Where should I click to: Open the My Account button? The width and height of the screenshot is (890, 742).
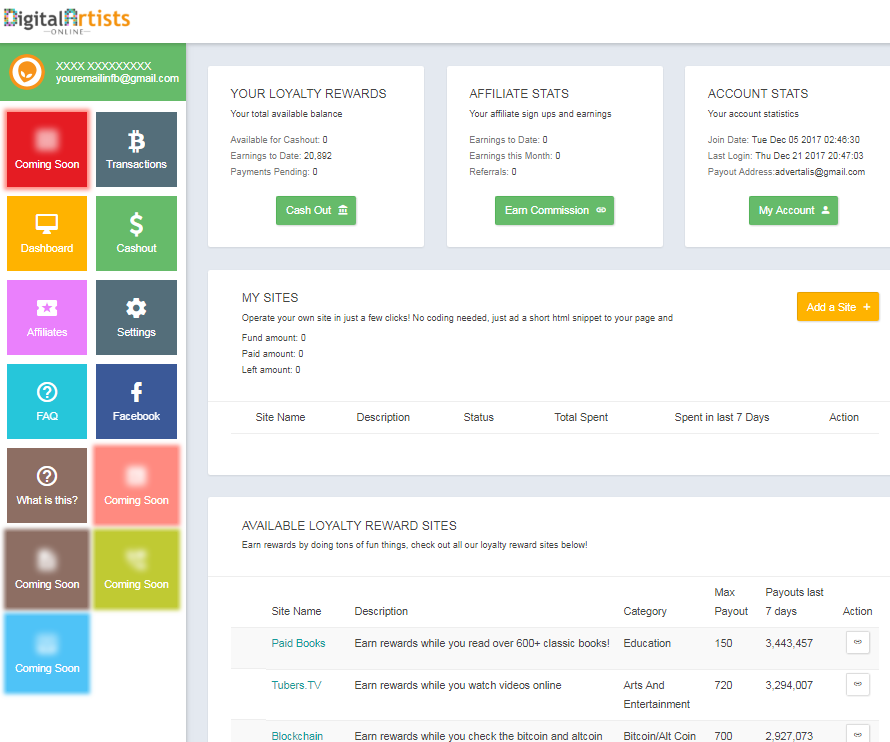tap(793, 211)
